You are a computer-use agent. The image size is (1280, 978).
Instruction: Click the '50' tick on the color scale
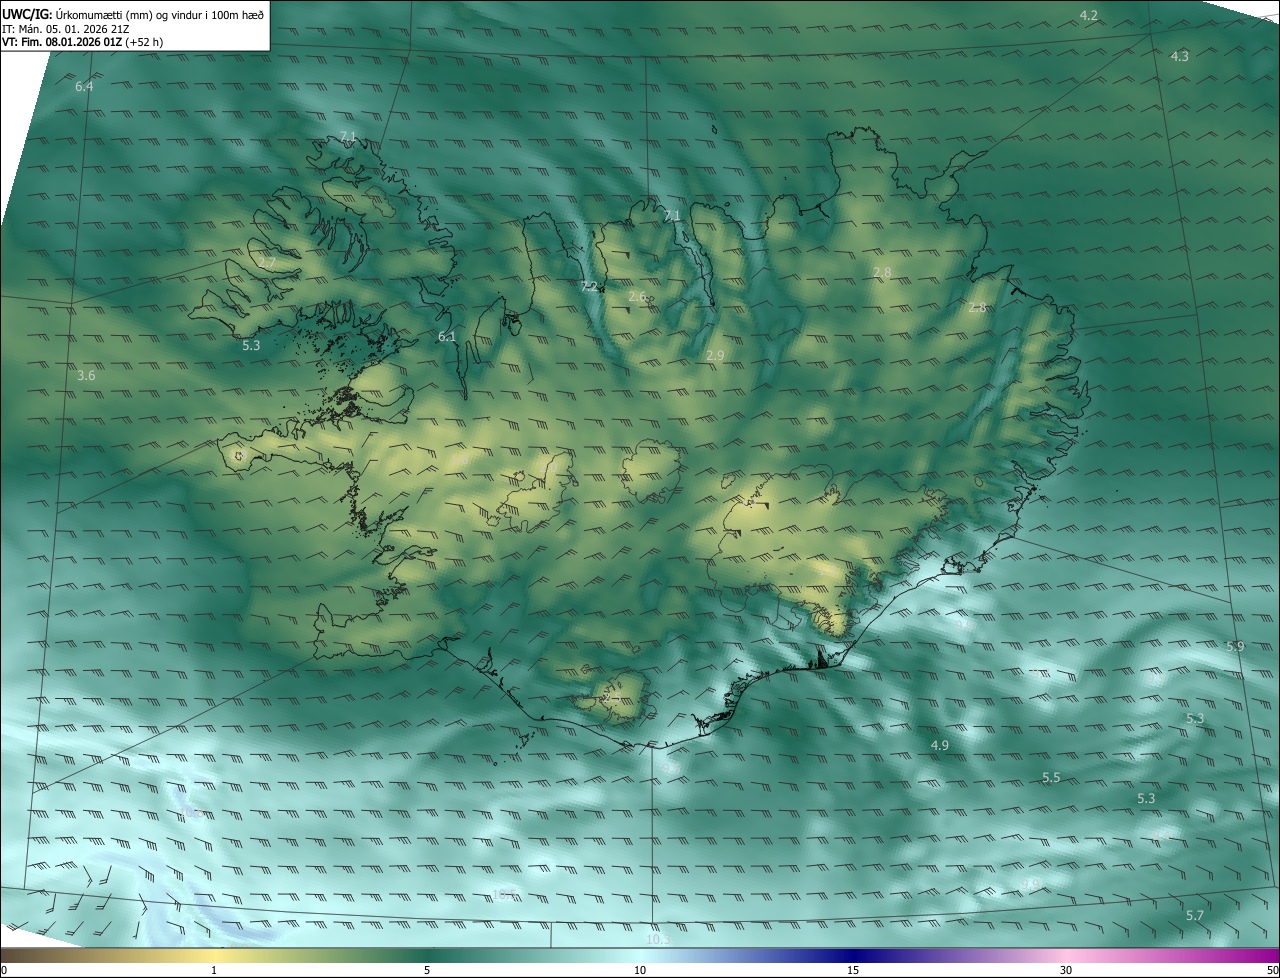(x=1272, y=970)
